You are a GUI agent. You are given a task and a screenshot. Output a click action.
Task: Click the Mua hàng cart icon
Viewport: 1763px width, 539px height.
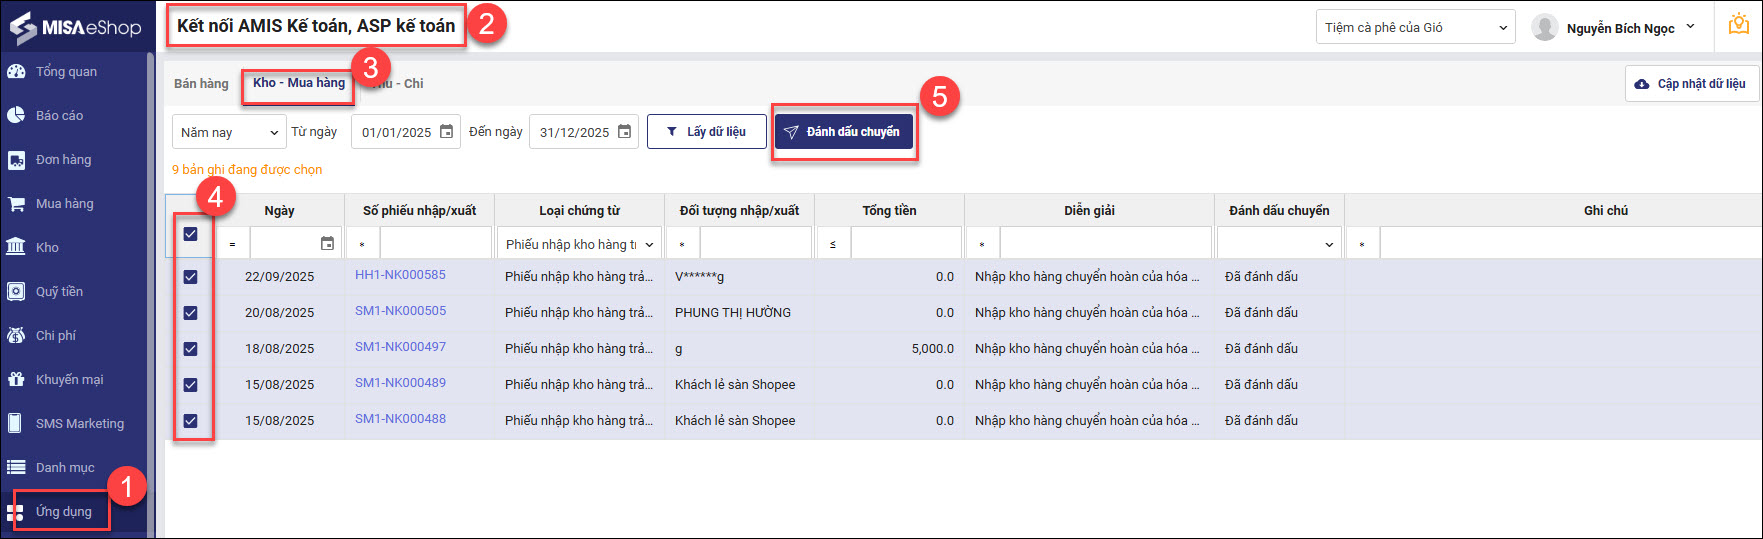(x=16, y=204)
